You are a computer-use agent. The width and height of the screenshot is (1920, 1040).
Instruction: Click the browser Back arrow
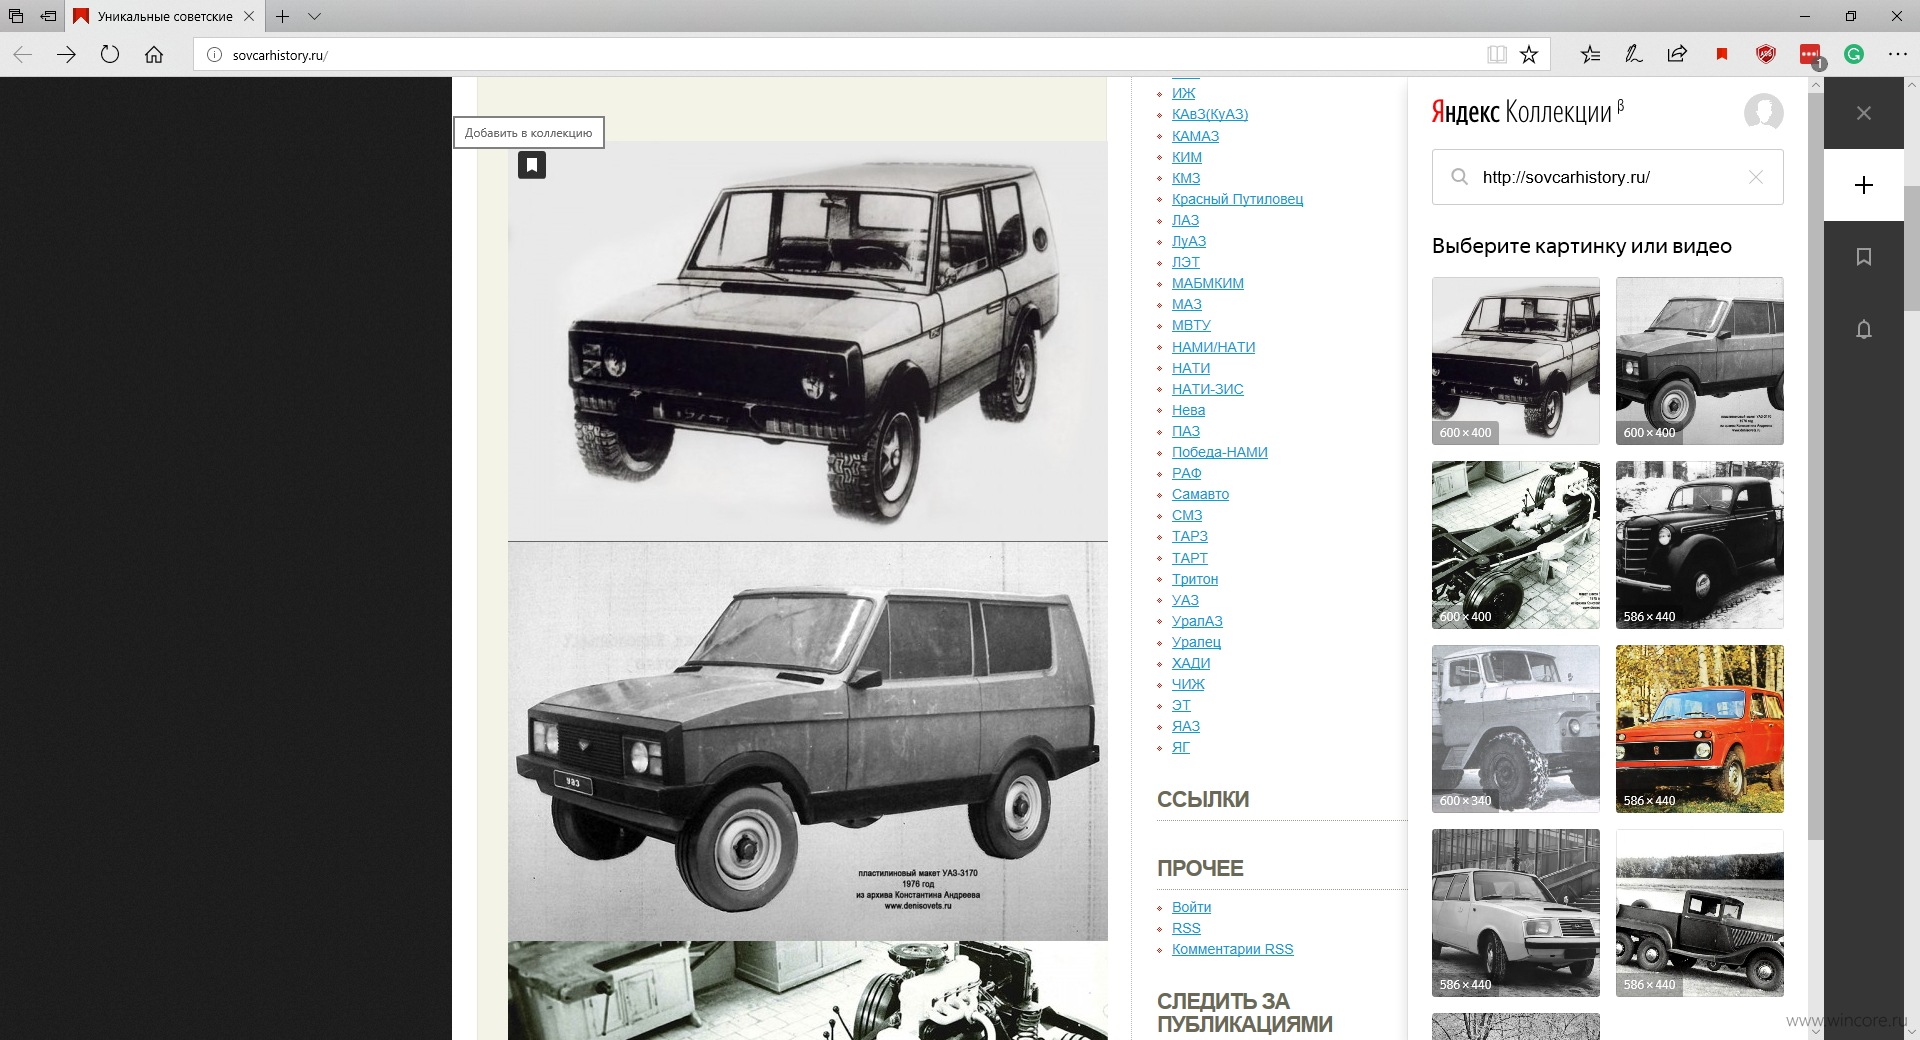(22, 55)
